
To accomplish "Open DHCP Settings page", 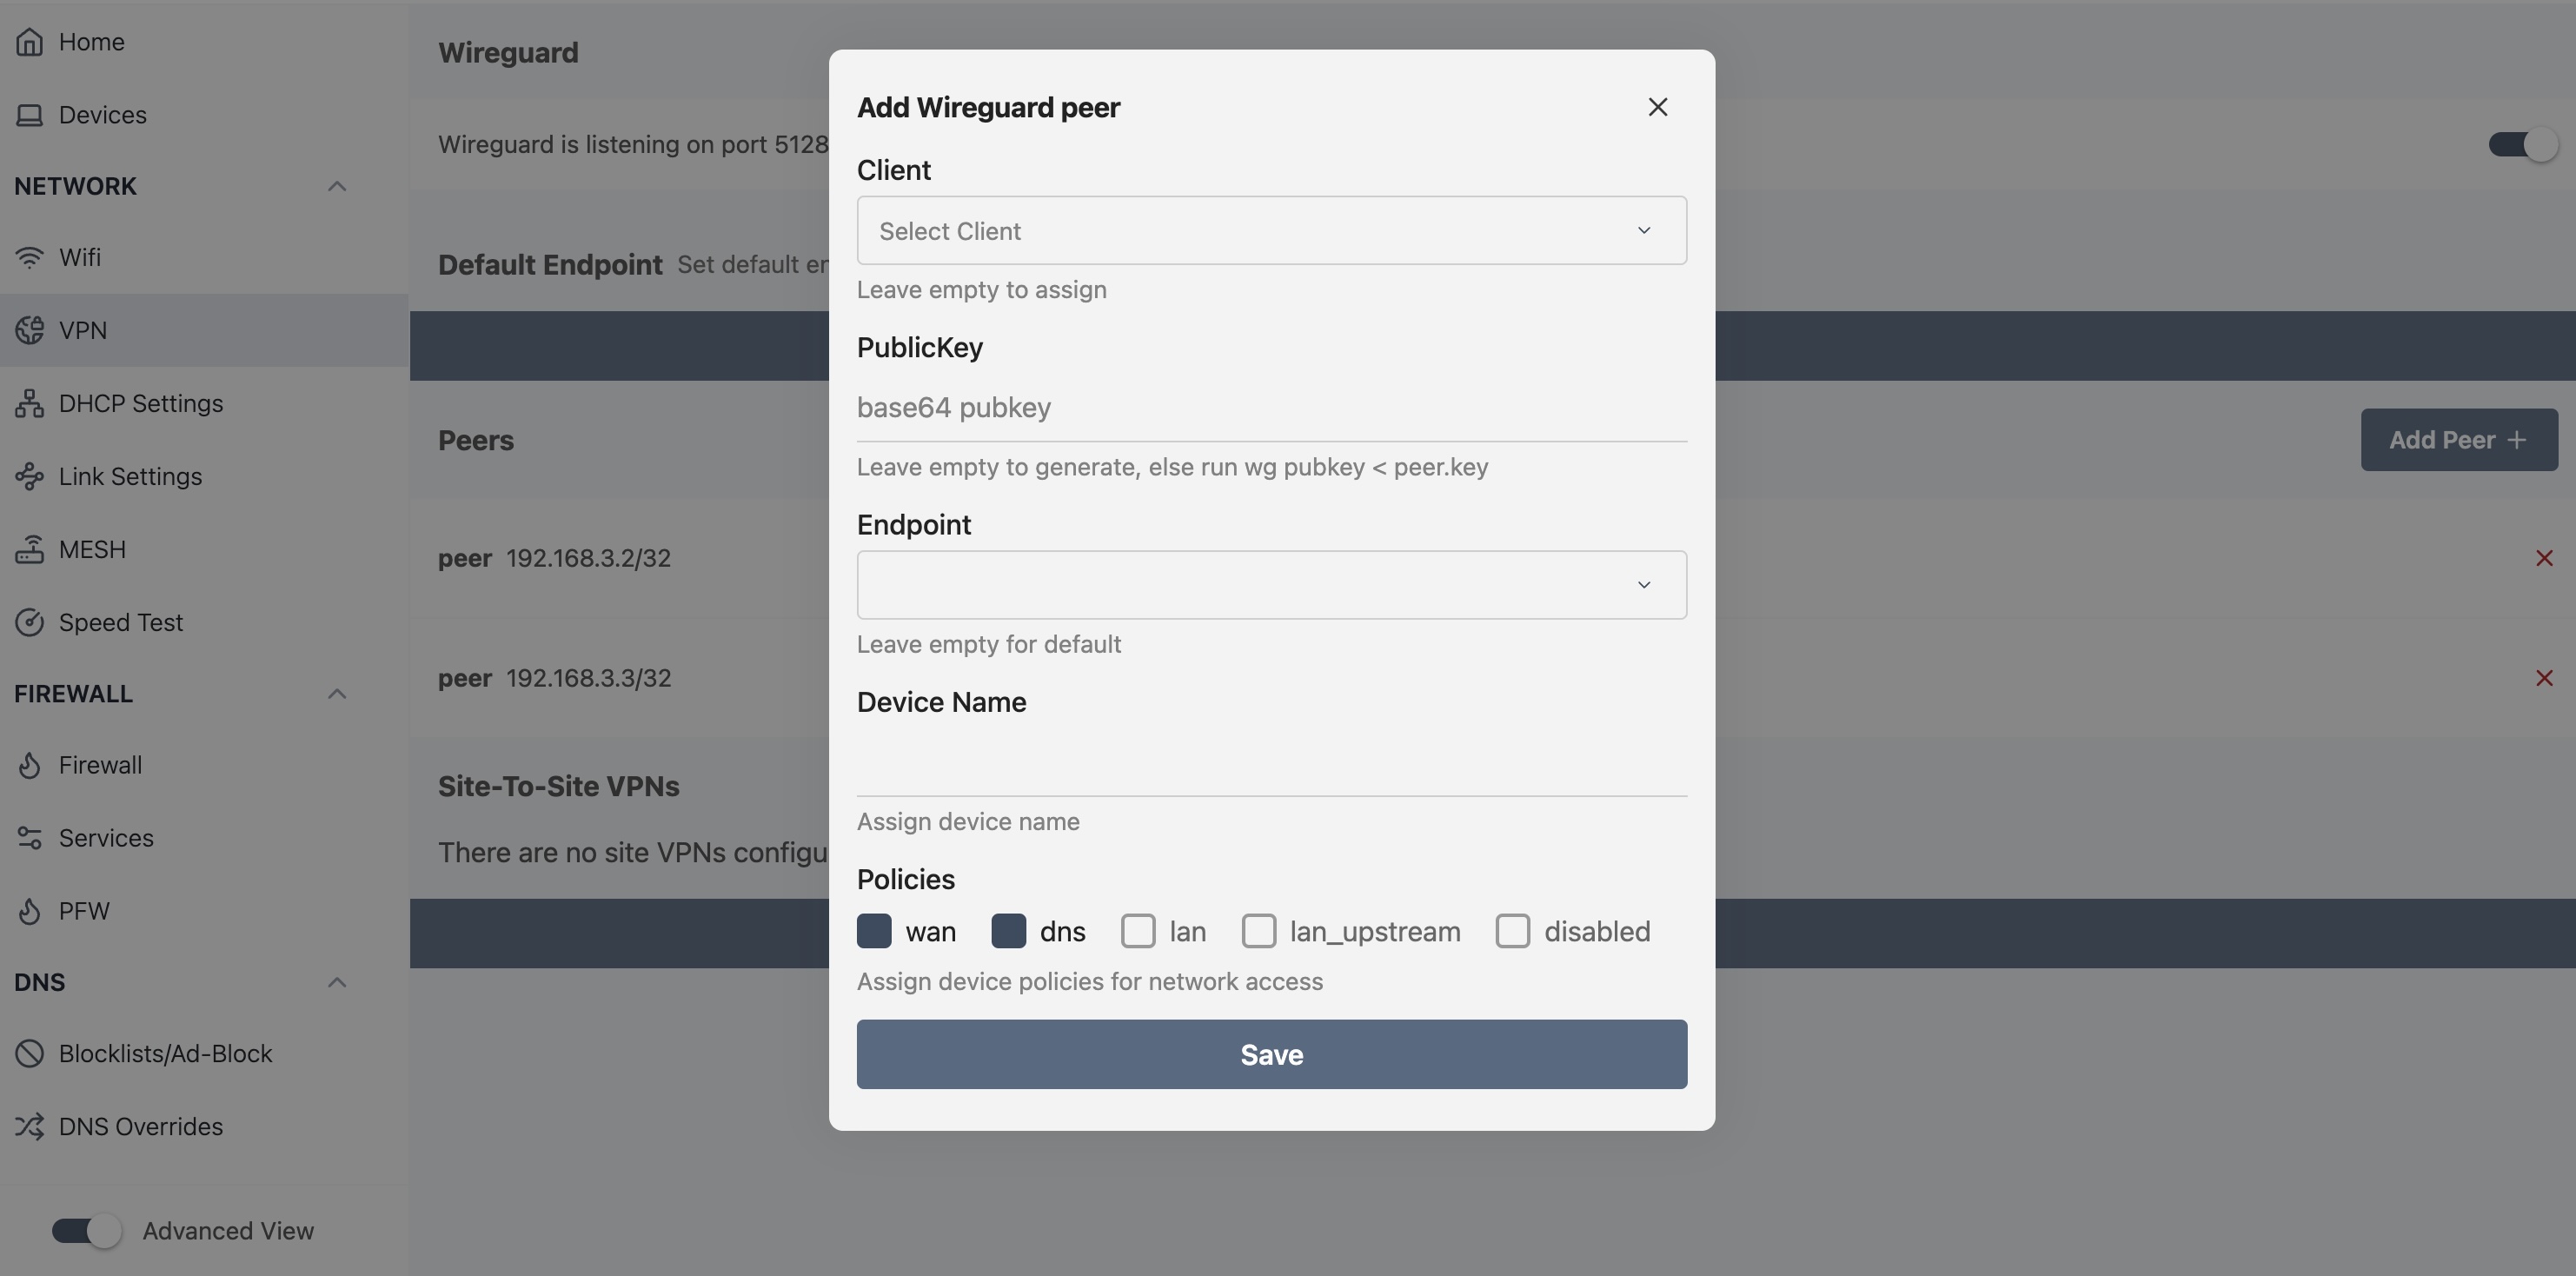I will (204, 403).
